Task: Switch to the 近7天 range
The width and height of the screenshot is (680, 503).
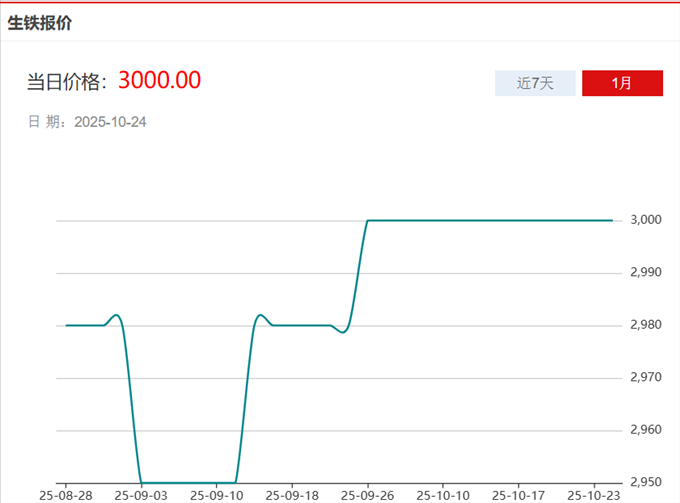Action: [535, 83]
